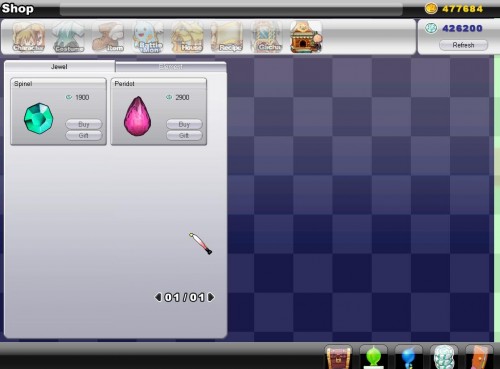Open the treasure chest icon in bottom bar
Viewport: 500px width, 369px height.
338,357
